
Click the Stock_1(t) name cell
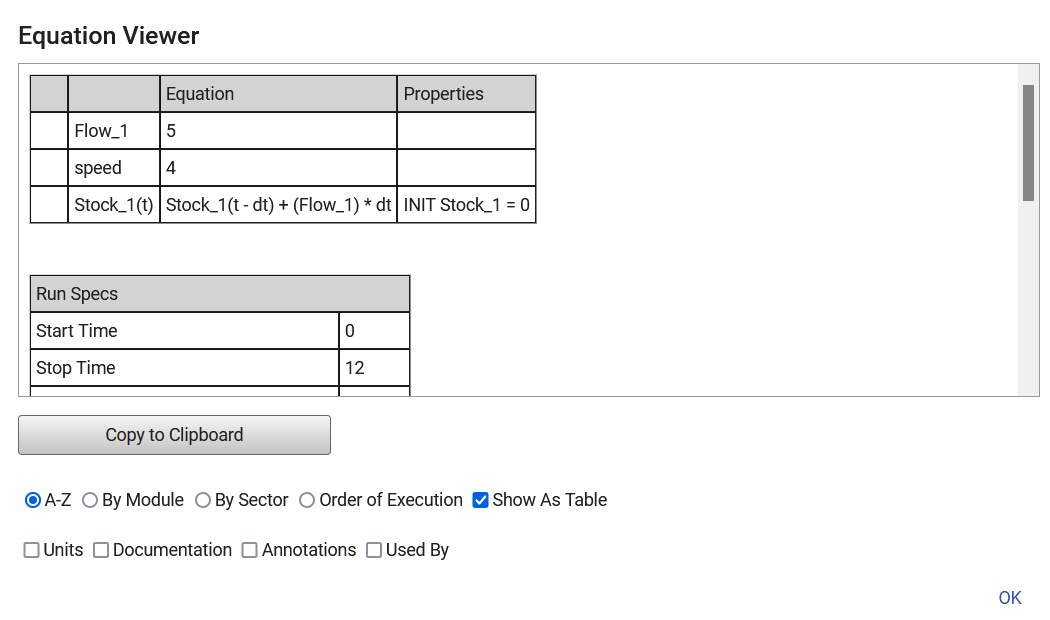point(113,205)
